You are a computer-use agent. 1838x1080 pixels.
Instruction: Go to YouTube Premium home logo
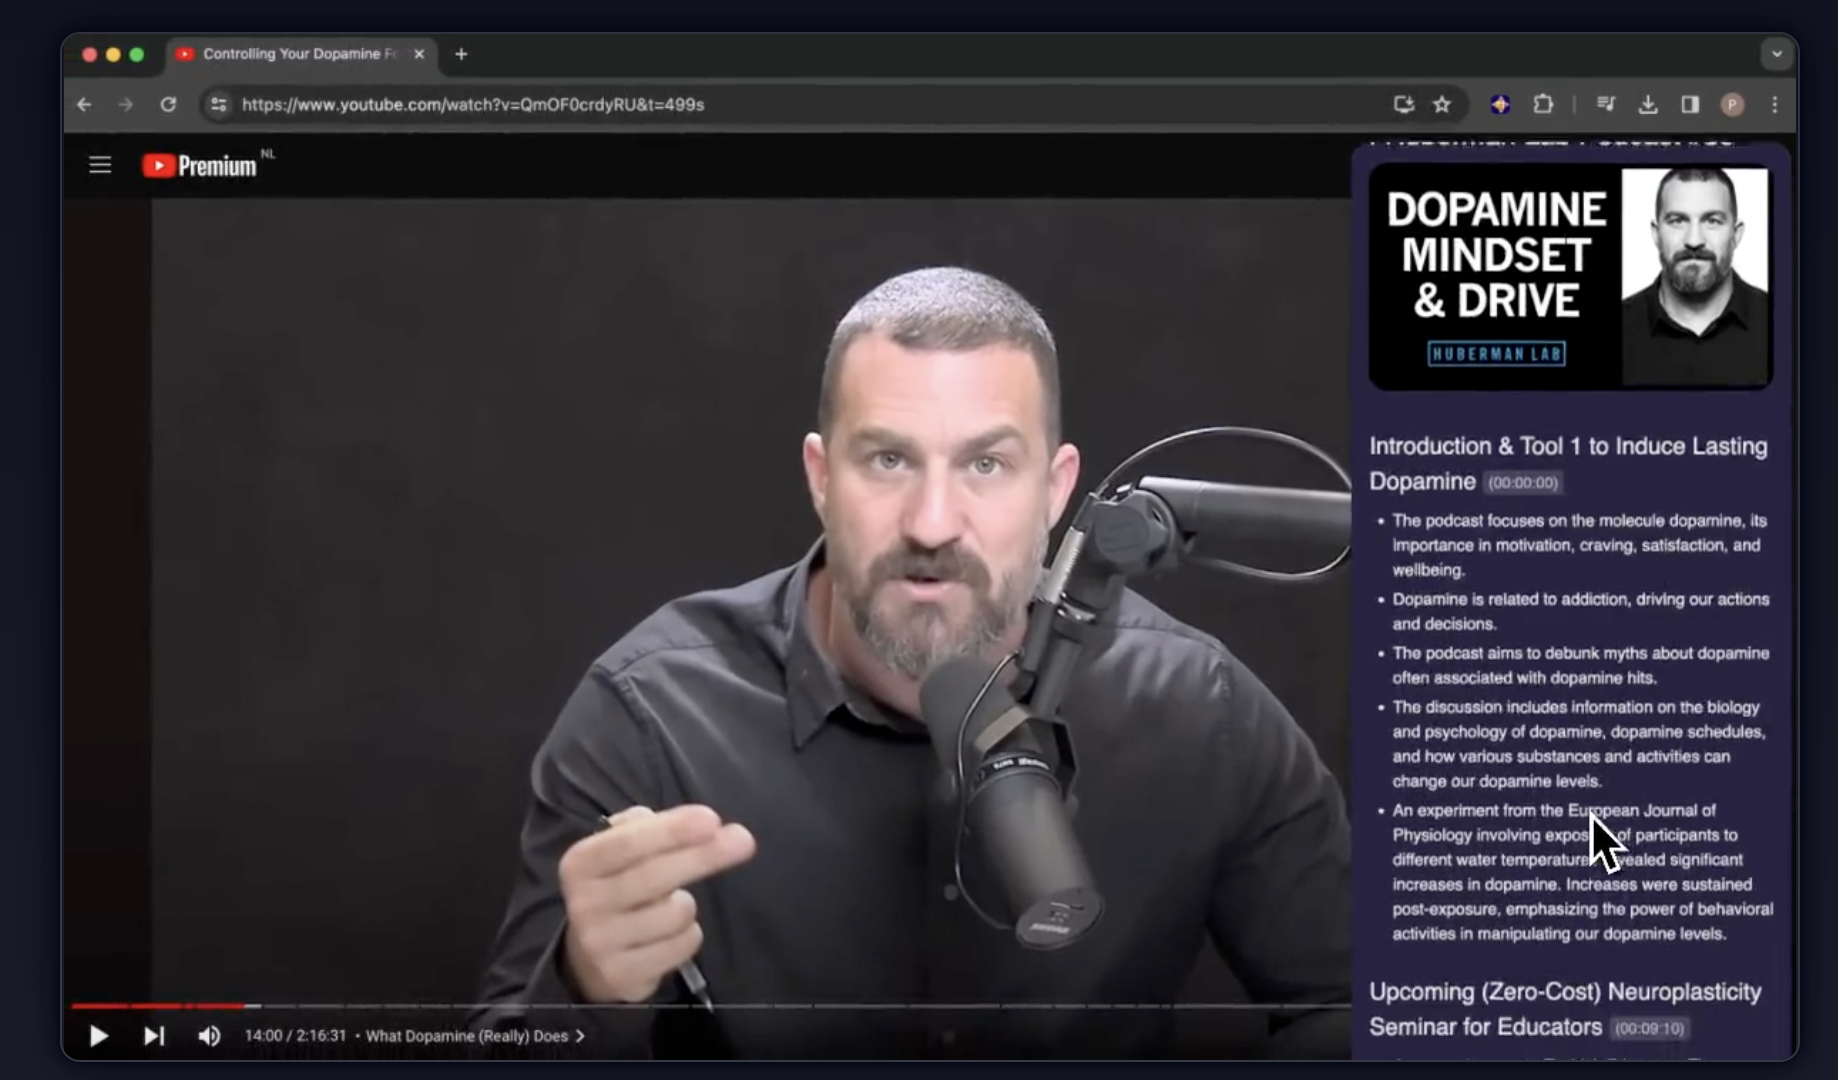(x=200, y=166)
